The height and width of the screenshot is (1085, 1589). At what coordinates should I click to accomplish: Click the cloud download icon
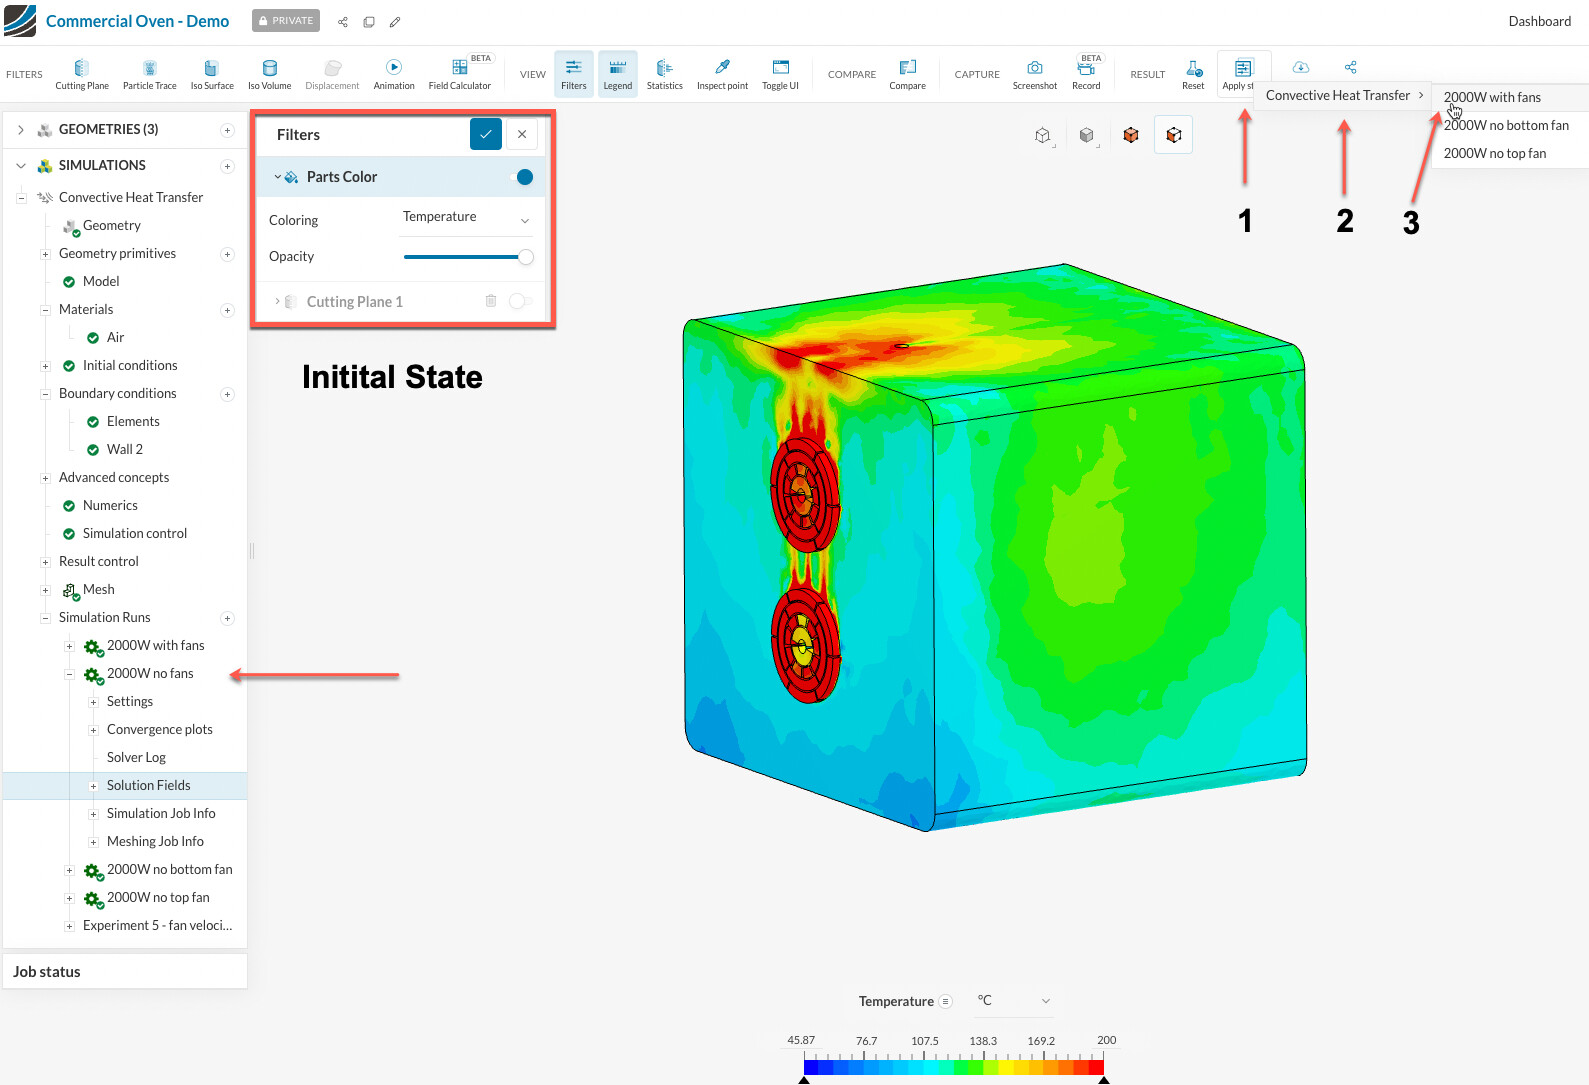(1301, 67)
